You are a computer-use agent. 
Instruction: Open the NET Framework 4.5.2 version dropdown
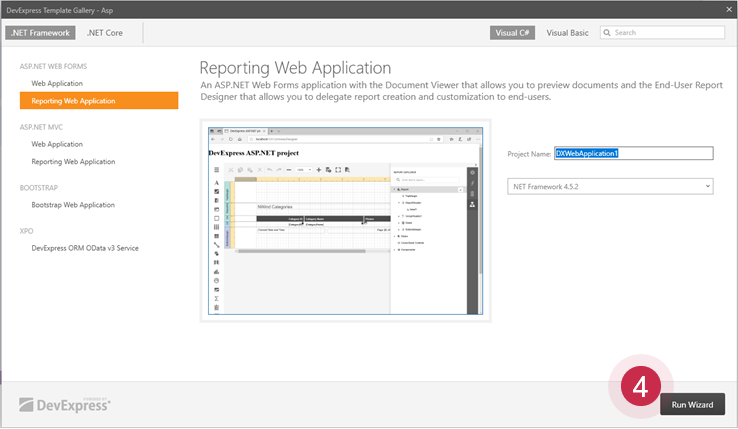[610, 186]
